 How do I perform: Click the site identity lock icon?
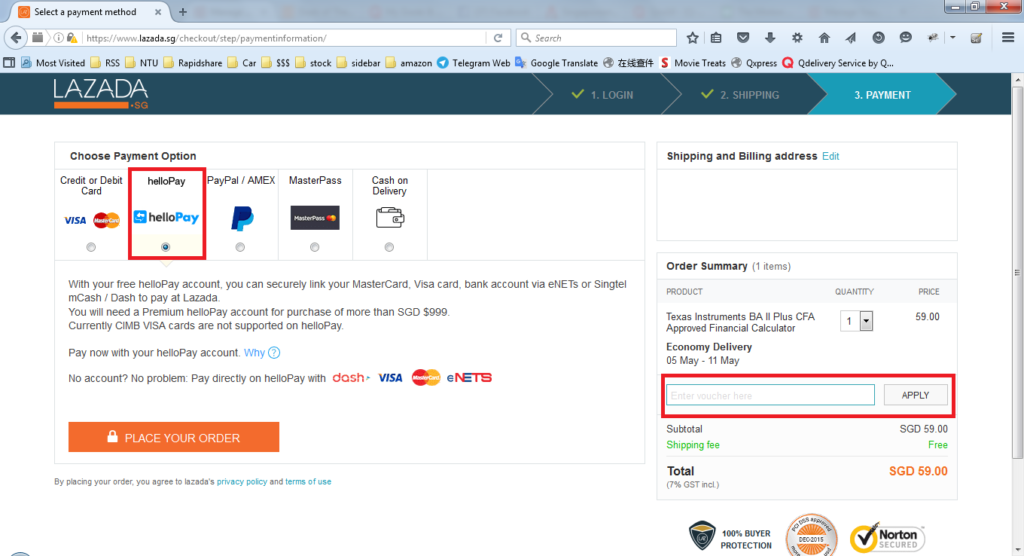pyautogui.click(x=72, y=38)
